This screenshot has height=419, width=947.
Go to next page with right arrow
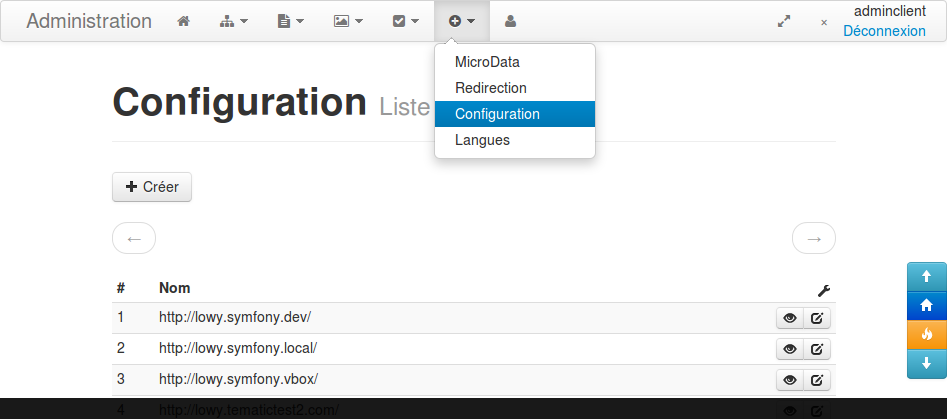pyautogui.click(x=813, y=238)
